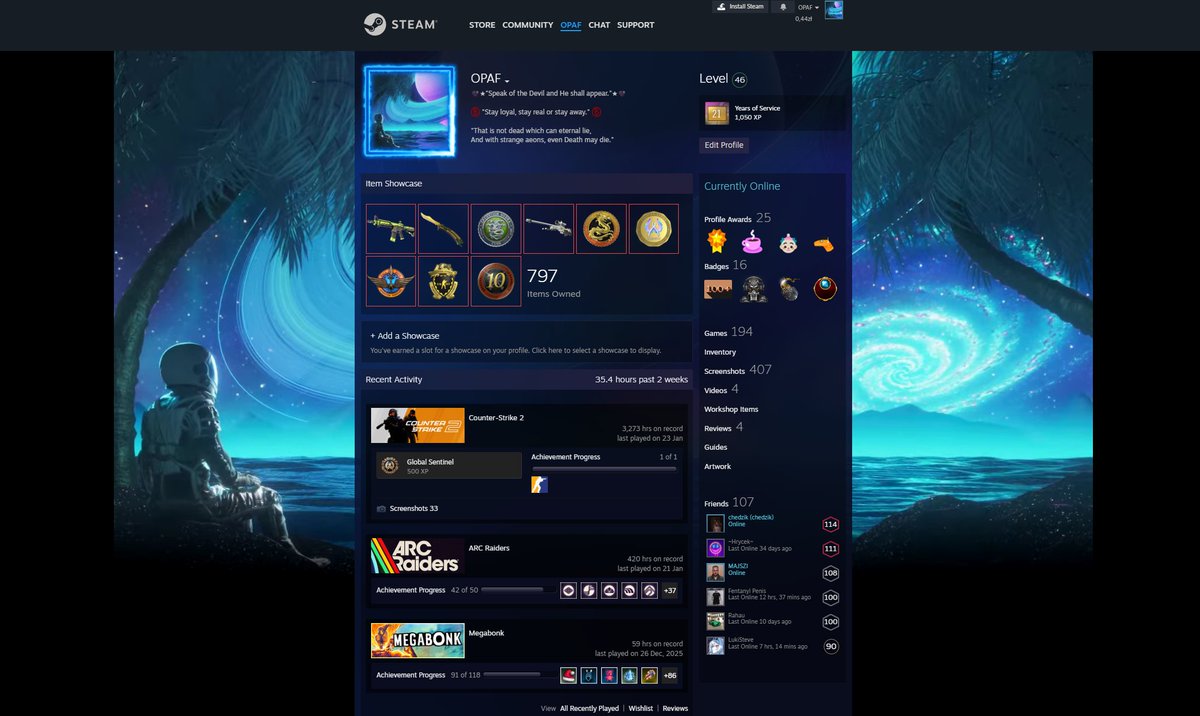The width and height of the screenshot is (1200, 716).
Task: Open the clown face profile award
Action: coord(788,241)
